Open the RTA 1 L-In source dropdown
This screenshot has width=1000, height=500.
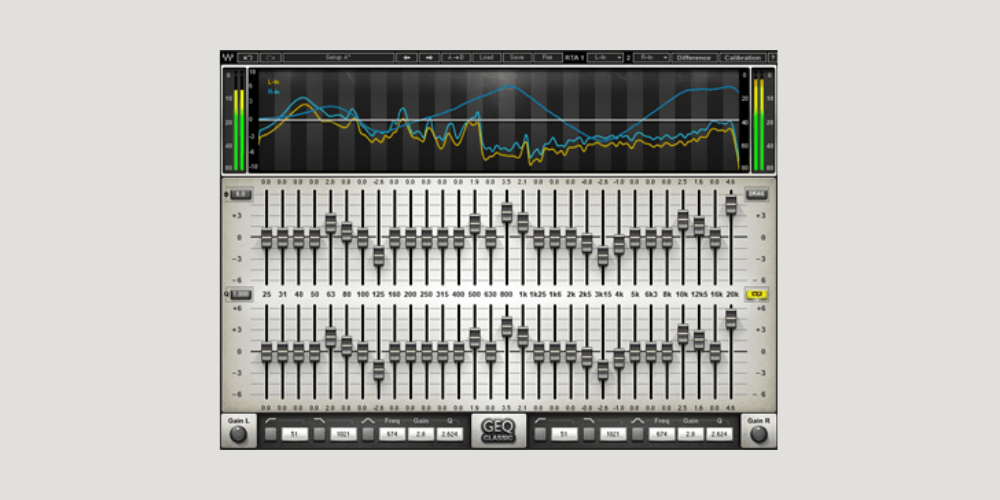(x=605, y=57)
